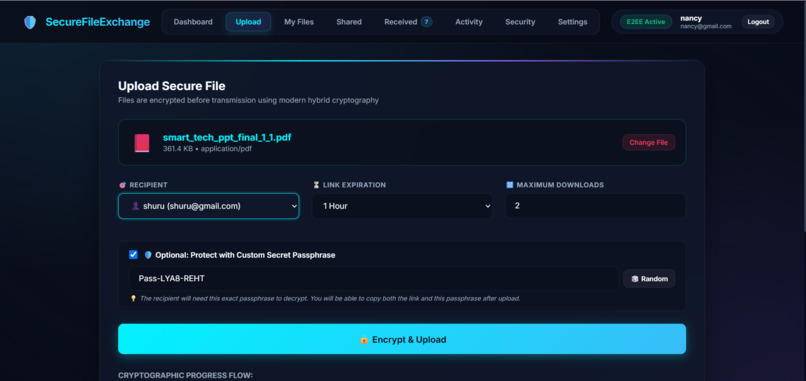Click the Maximum Downloads input field

pyautogui.click(x=595, y=206)
